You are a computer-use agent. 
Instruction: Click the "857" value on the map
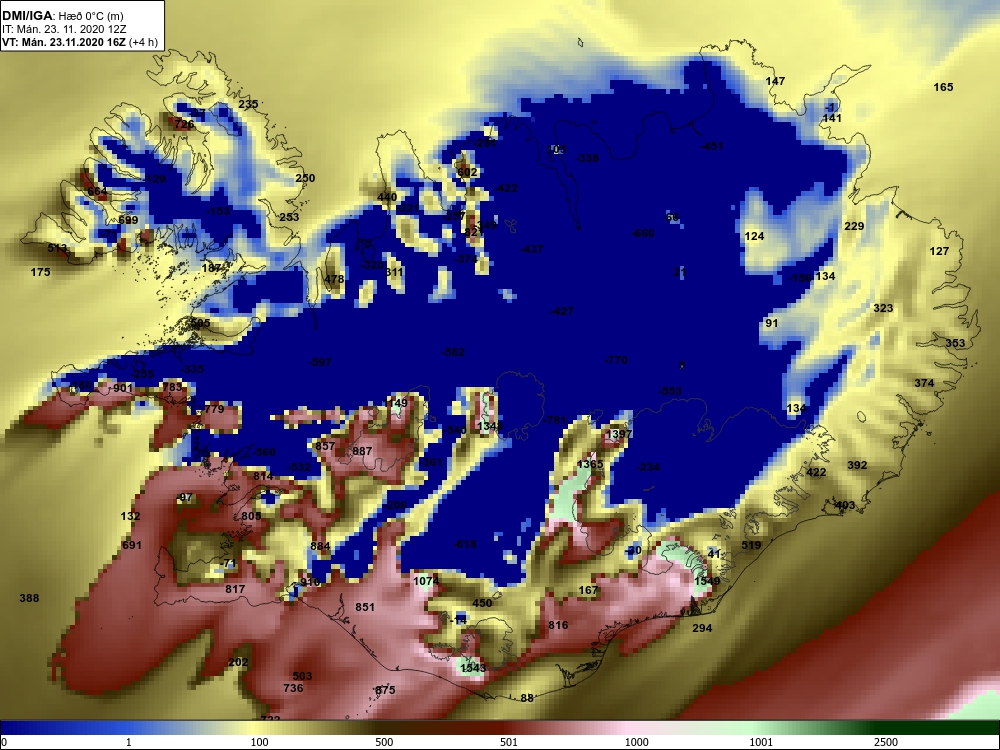[x=325, y=446]
